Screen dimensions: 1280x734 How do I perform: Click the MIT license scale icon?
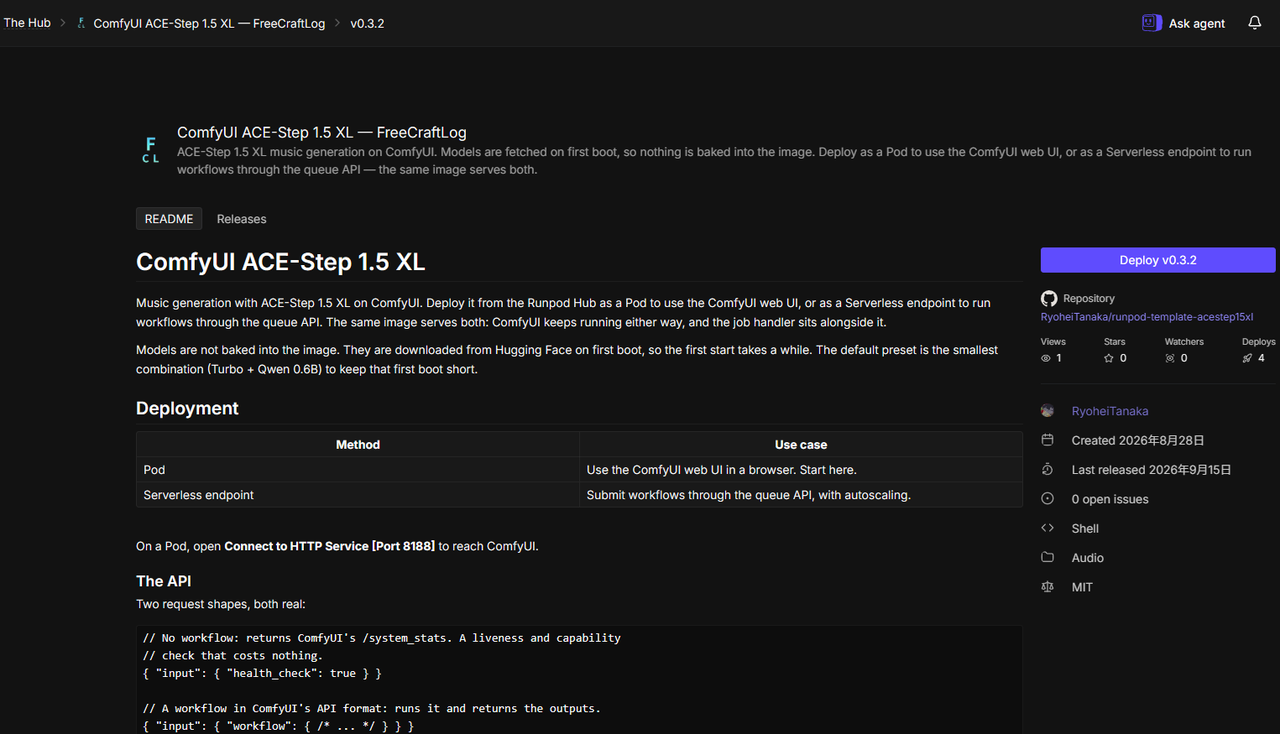[x=1047, y=587]
